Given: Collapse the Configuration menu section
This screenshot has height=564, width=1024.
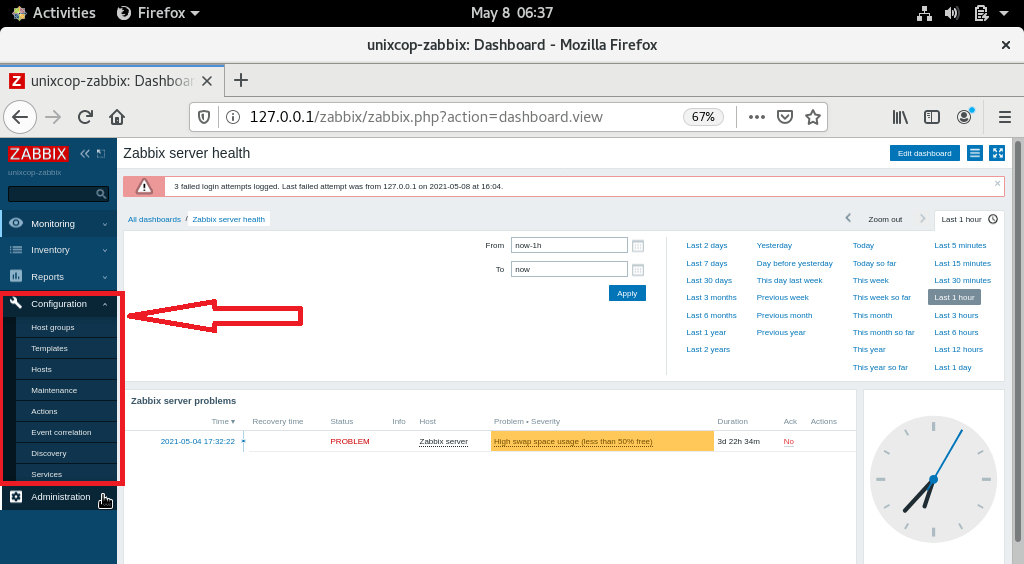Looking at the screenshot, I should click(x=105, y=304).
